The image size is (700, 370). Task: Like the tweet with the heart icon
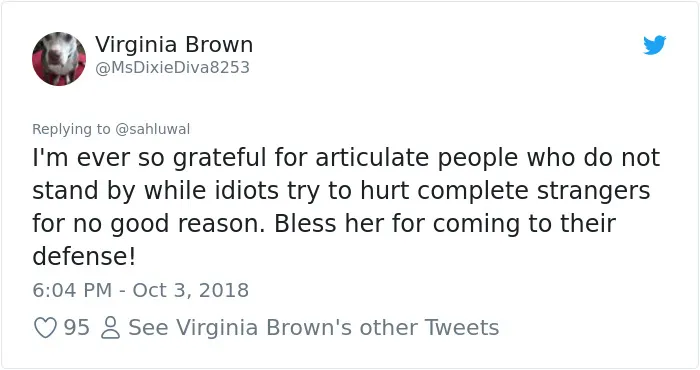pos(46,328)
